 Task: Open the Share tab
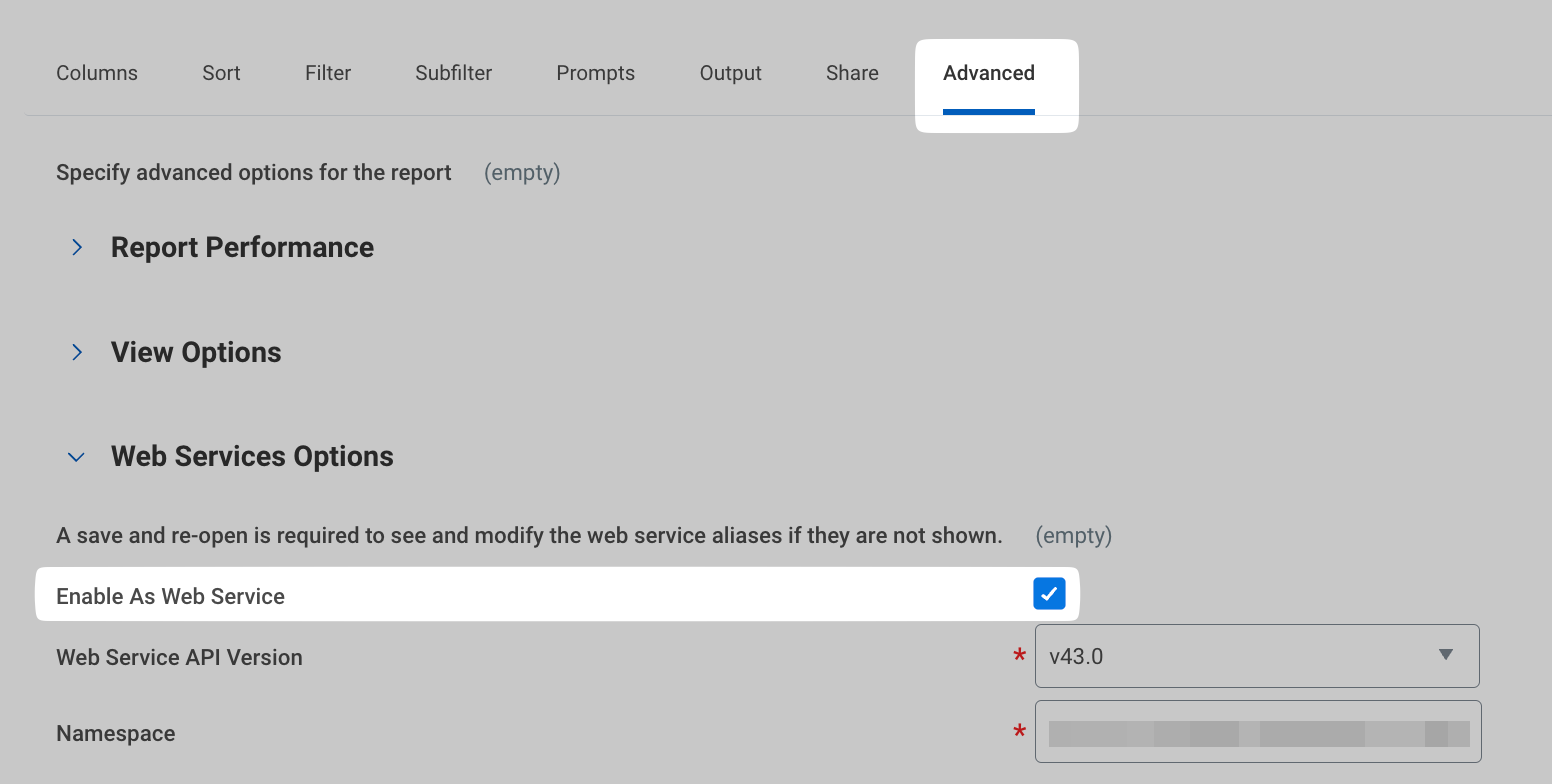click(852, 73)
